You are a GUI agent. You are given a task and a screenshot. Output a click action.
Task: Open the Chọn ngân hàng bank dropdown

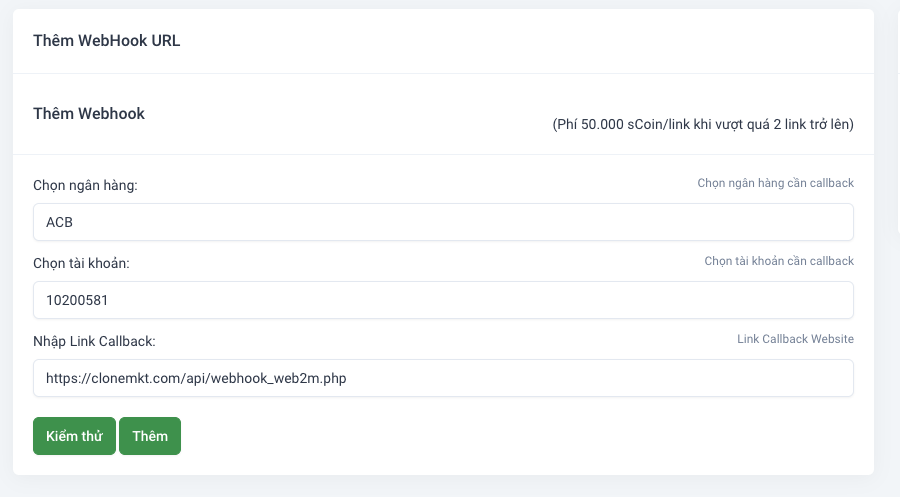pyautogui.click(x=443, y=222)
